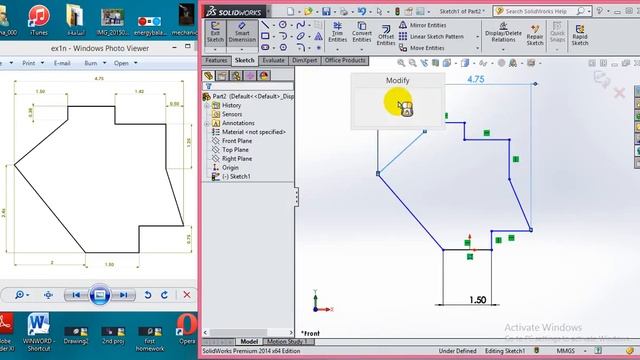Click the 1.50 dimension in sketch
This screenshot has height=360, width=640.
click(477, 300)
